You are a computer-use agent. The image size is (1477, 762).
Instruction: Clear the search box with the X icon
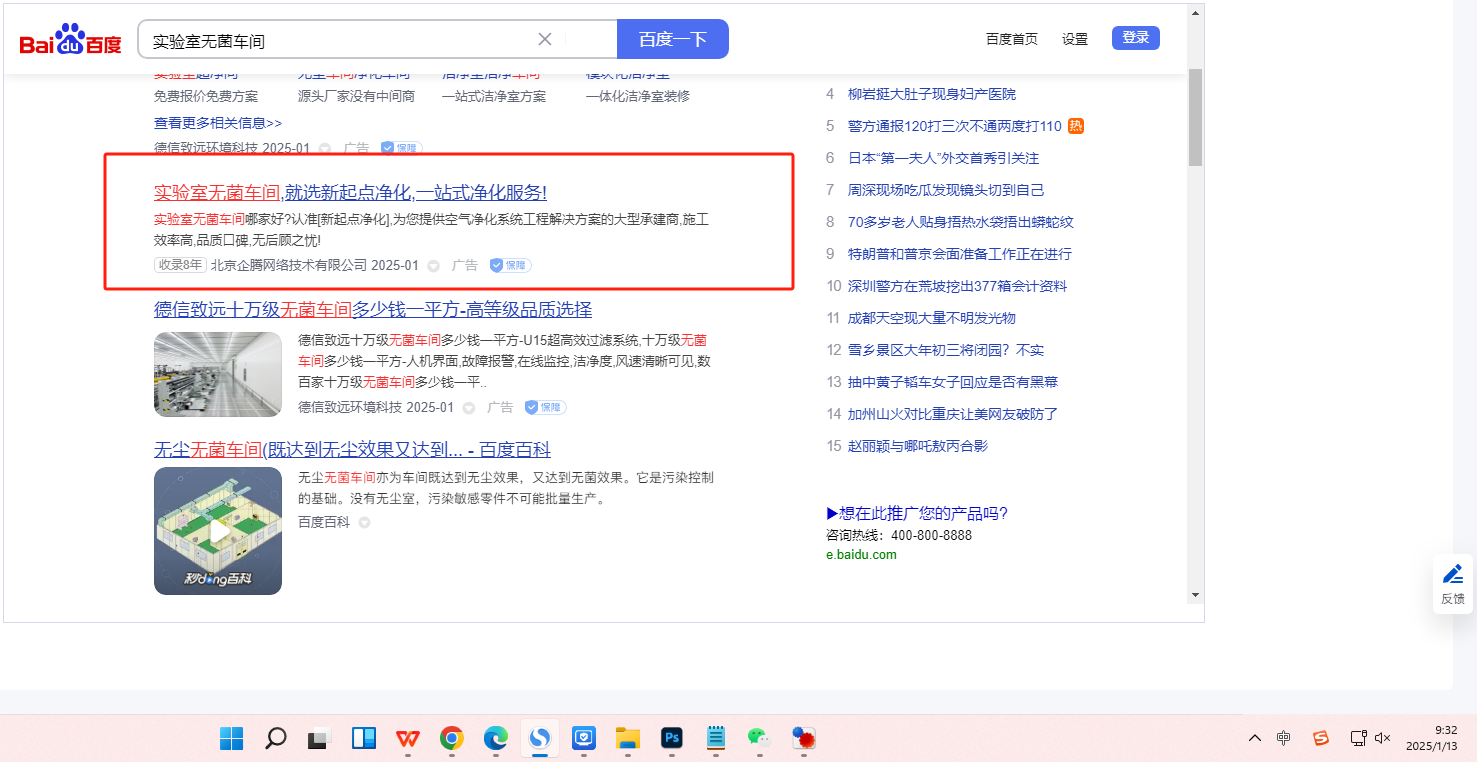(545, 39)
